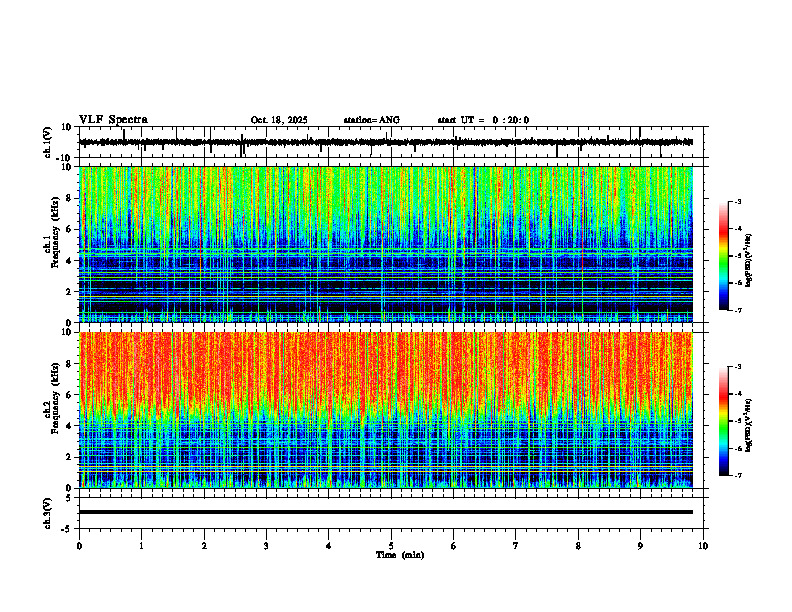Click time axis tick label "2"

coord(204,546)
